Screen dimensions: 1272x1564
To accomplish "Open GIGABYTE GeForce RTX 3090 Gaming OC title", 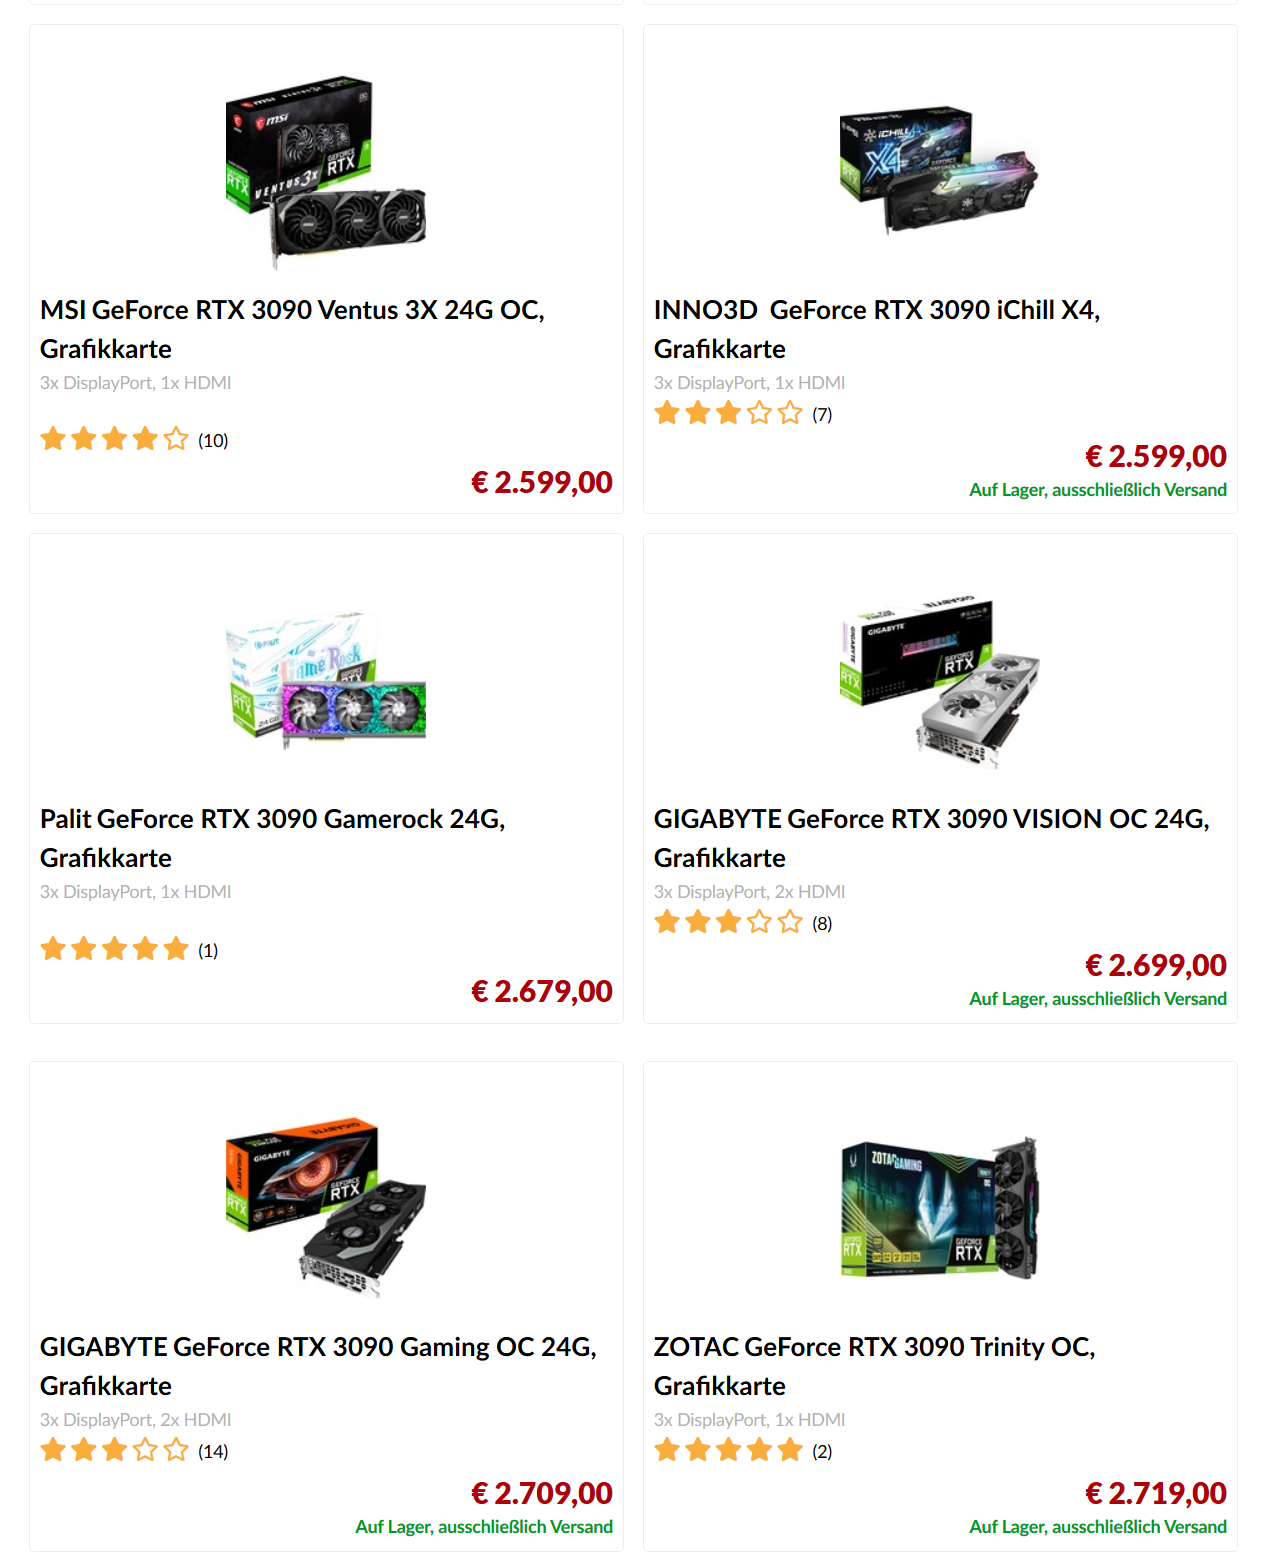I will coord(318,1366).
